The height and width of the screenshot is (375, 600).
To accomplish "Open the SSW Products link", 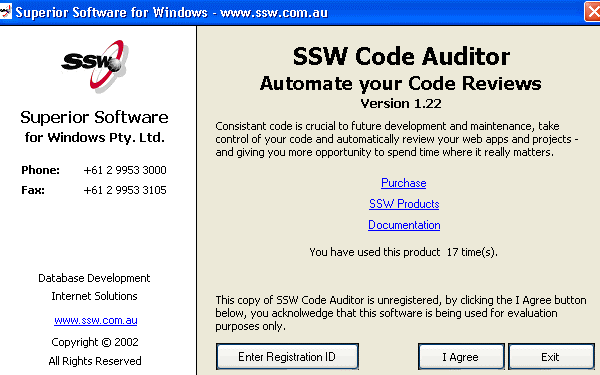I will point(404,204).
